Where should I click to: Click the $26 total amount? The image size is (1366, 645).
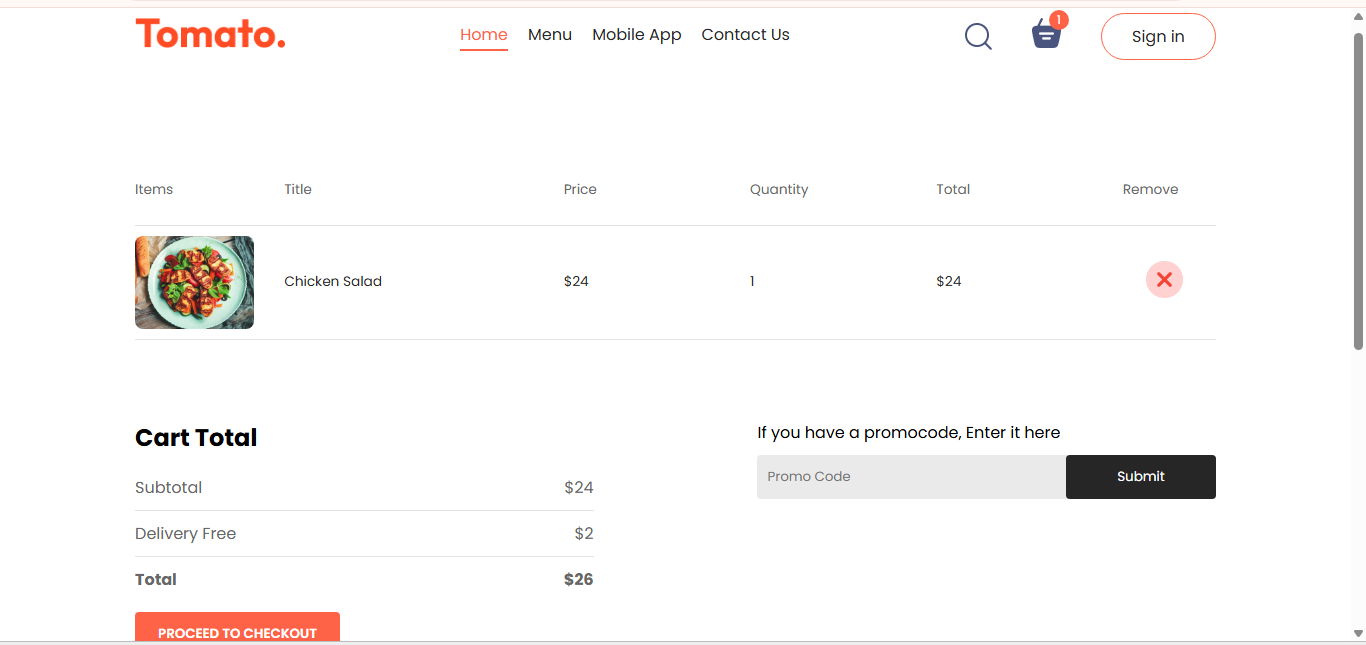coord(578,580)
